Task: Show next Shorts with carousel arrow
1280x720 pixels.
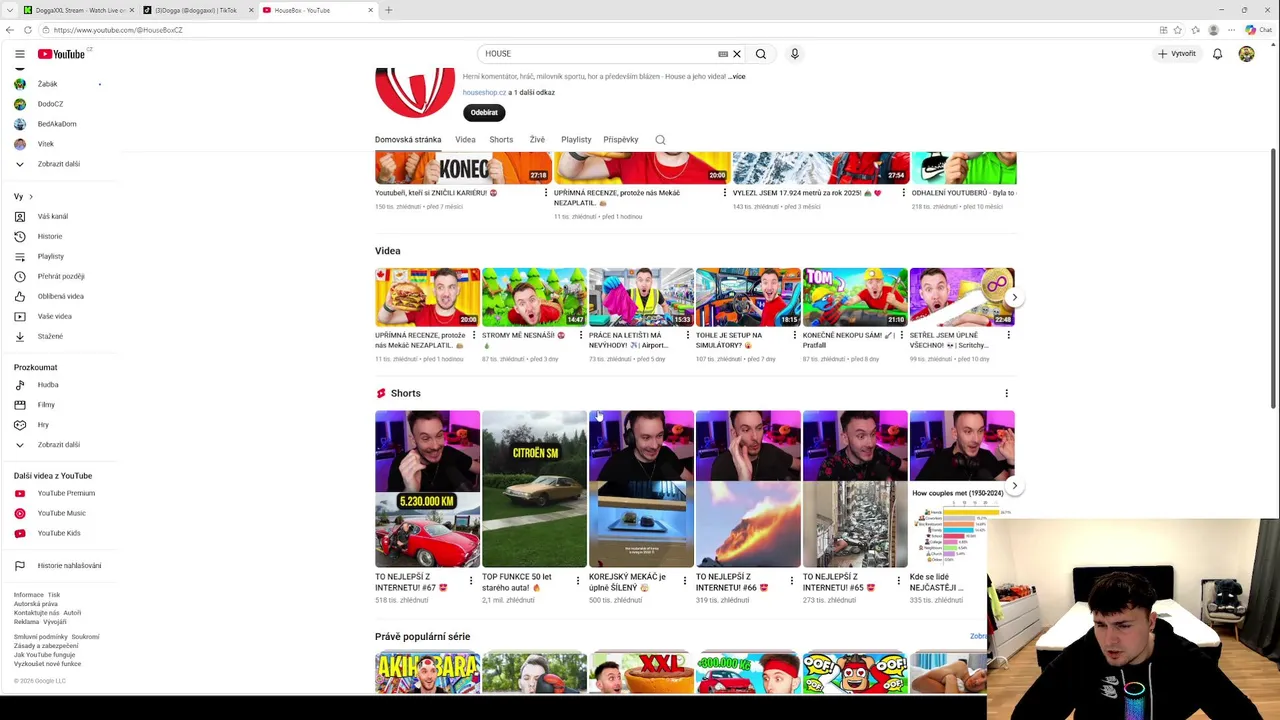Action: (x=1014, y=486)
